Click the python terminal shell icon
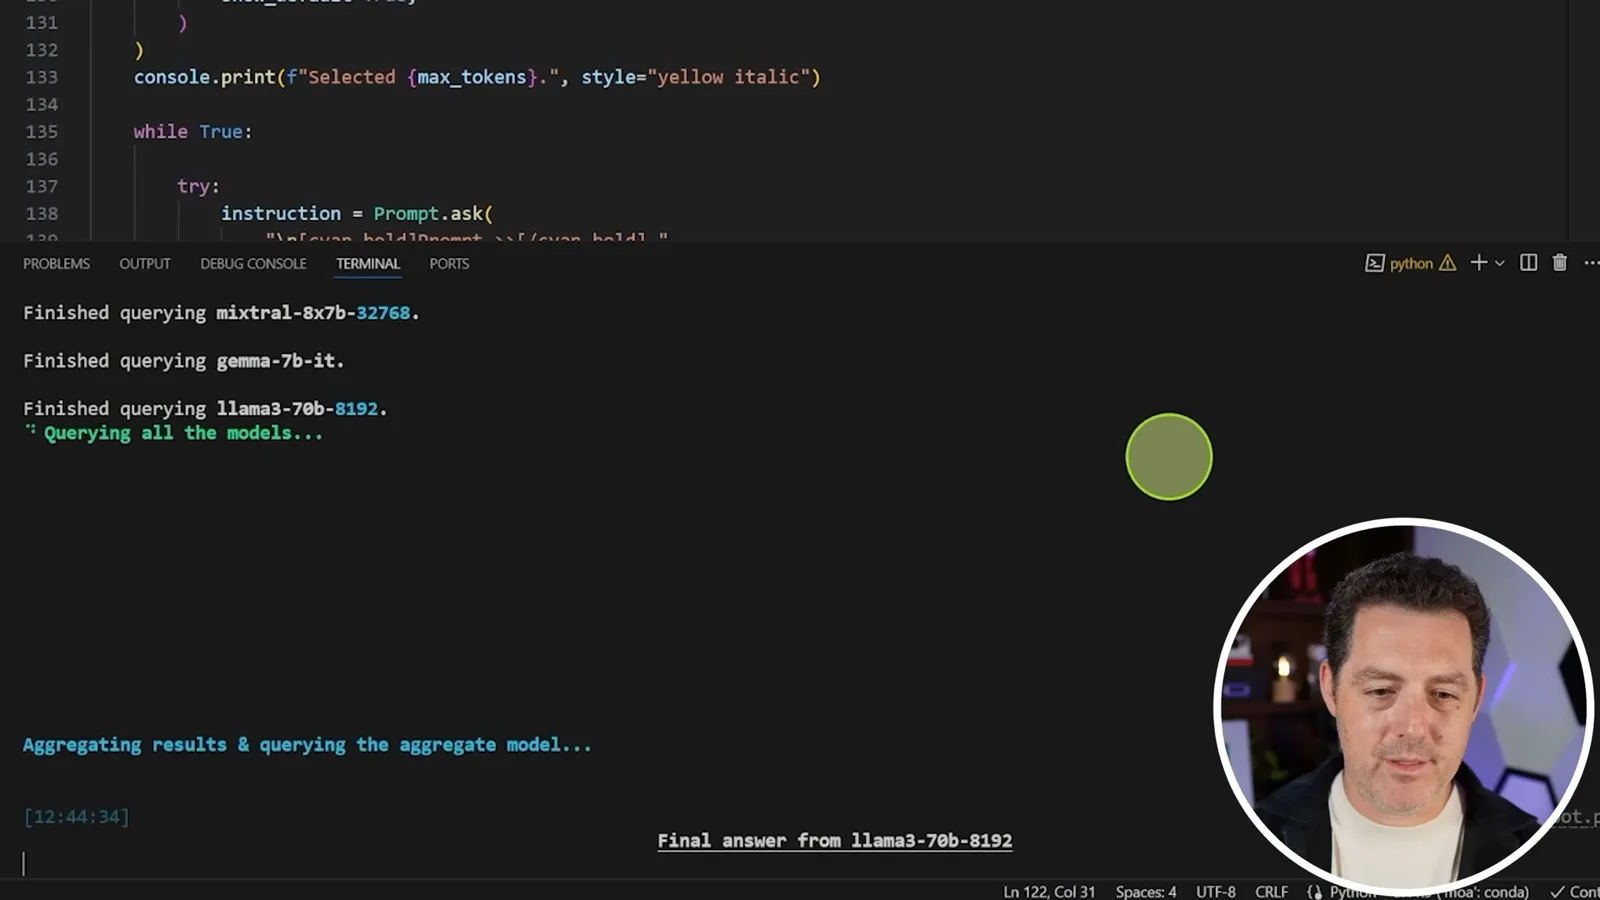The width and height of the screenshot is (1600, 900). [1375, 263]
